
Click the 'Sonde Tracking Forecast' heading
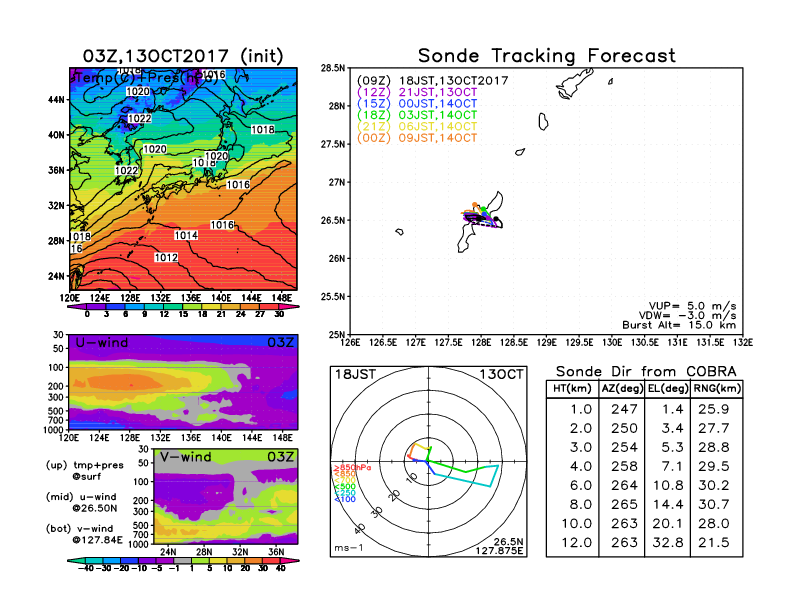coord(547,56)
